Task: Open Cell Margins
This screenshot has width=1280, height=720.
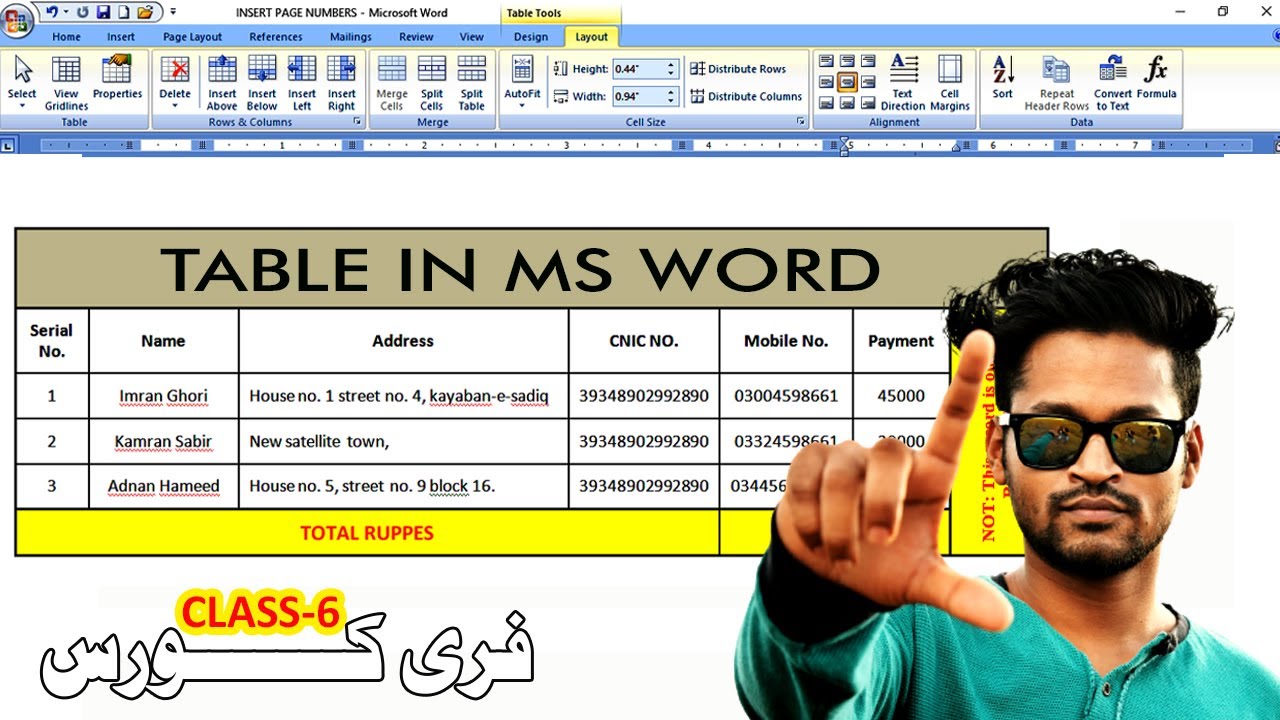Action: click(950, 83)
